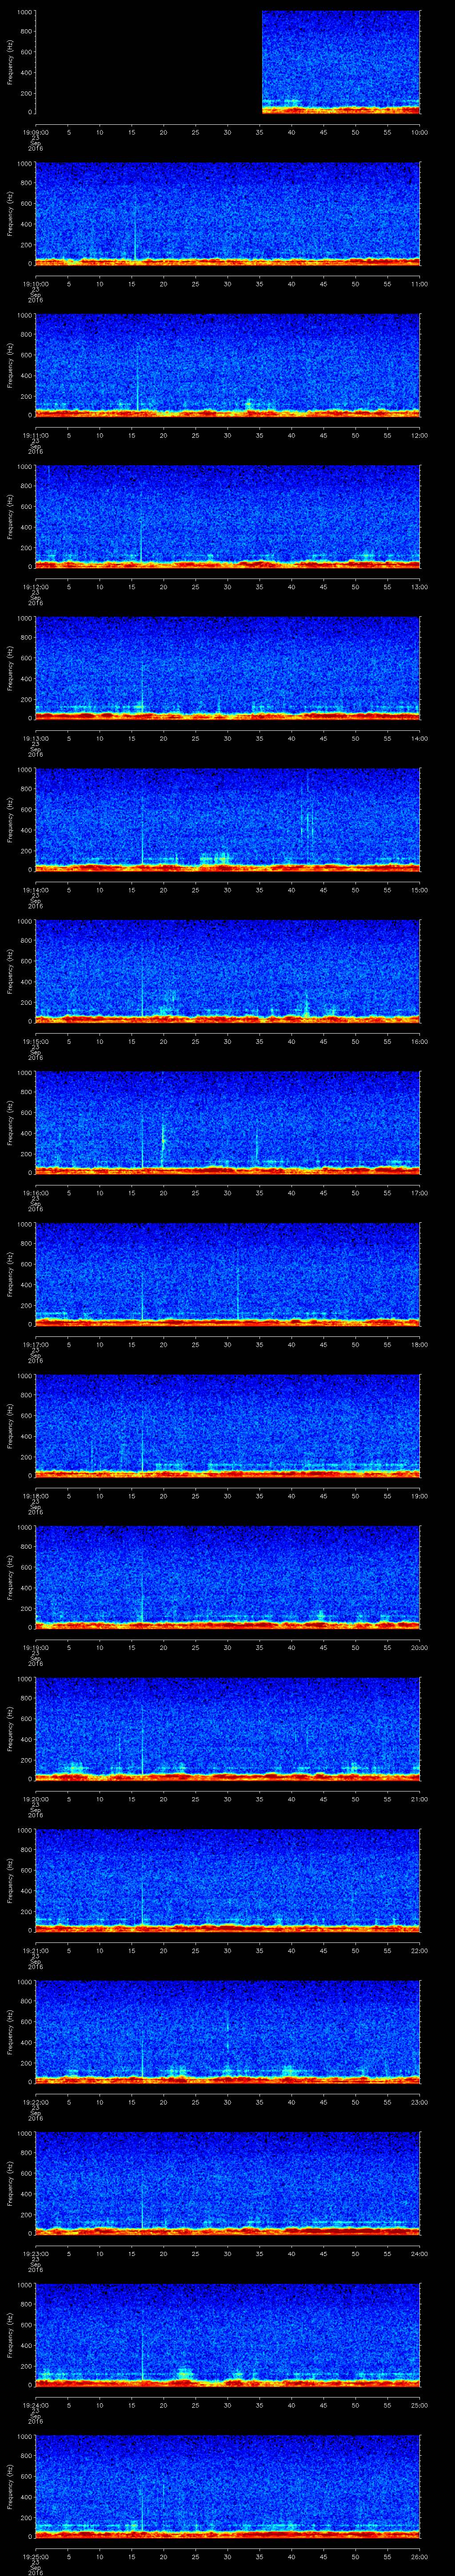The width and height of the screenshot is (455, 2576).
Task: Click the 18:00 end time label
Action: click(x=418, y=1344)
